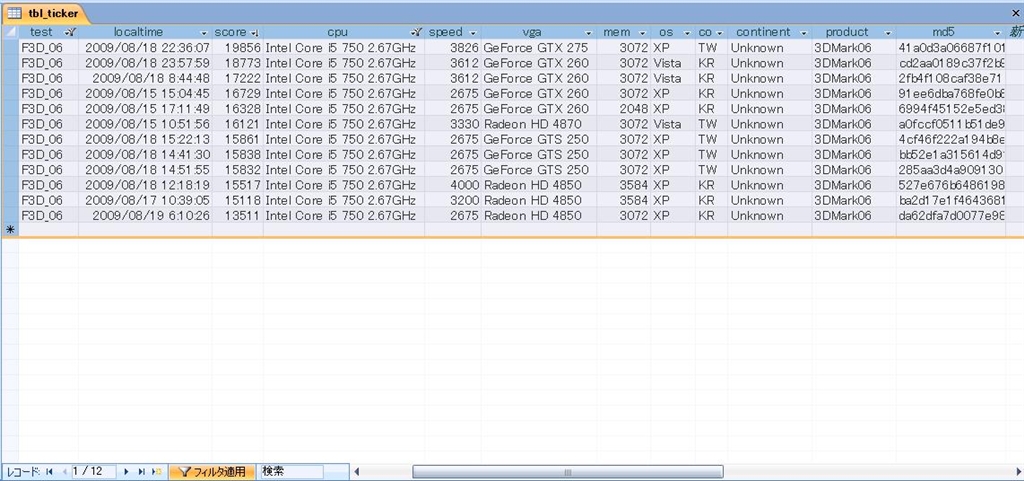Click speed cell 4000
The width and height of the screenshot is (1024, 481).
(x=453, y=185)
